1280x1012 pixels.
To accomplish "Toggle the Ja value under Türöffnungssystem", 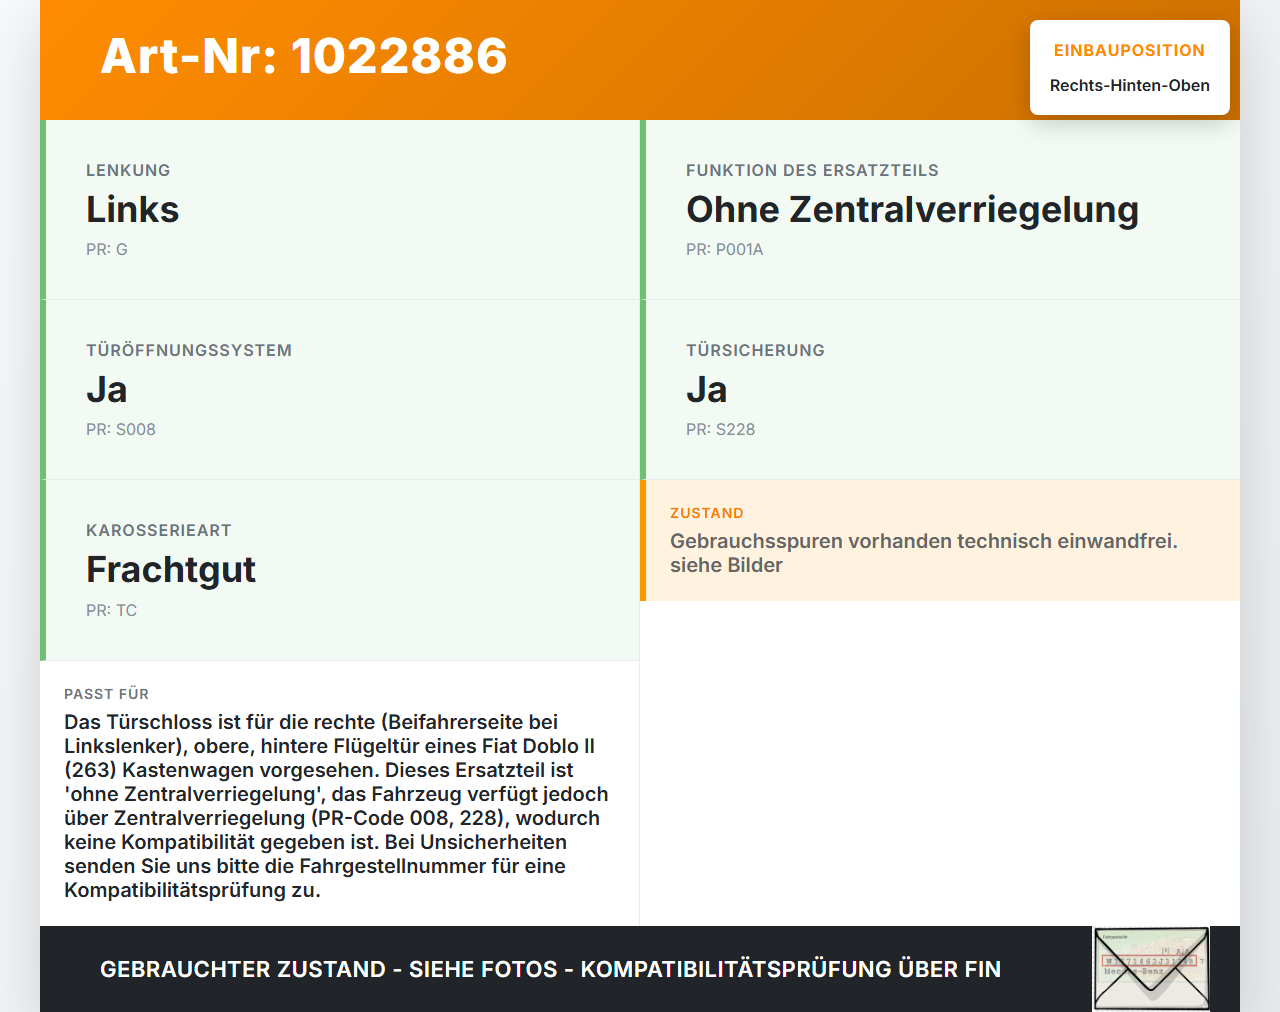I will 106,389.
